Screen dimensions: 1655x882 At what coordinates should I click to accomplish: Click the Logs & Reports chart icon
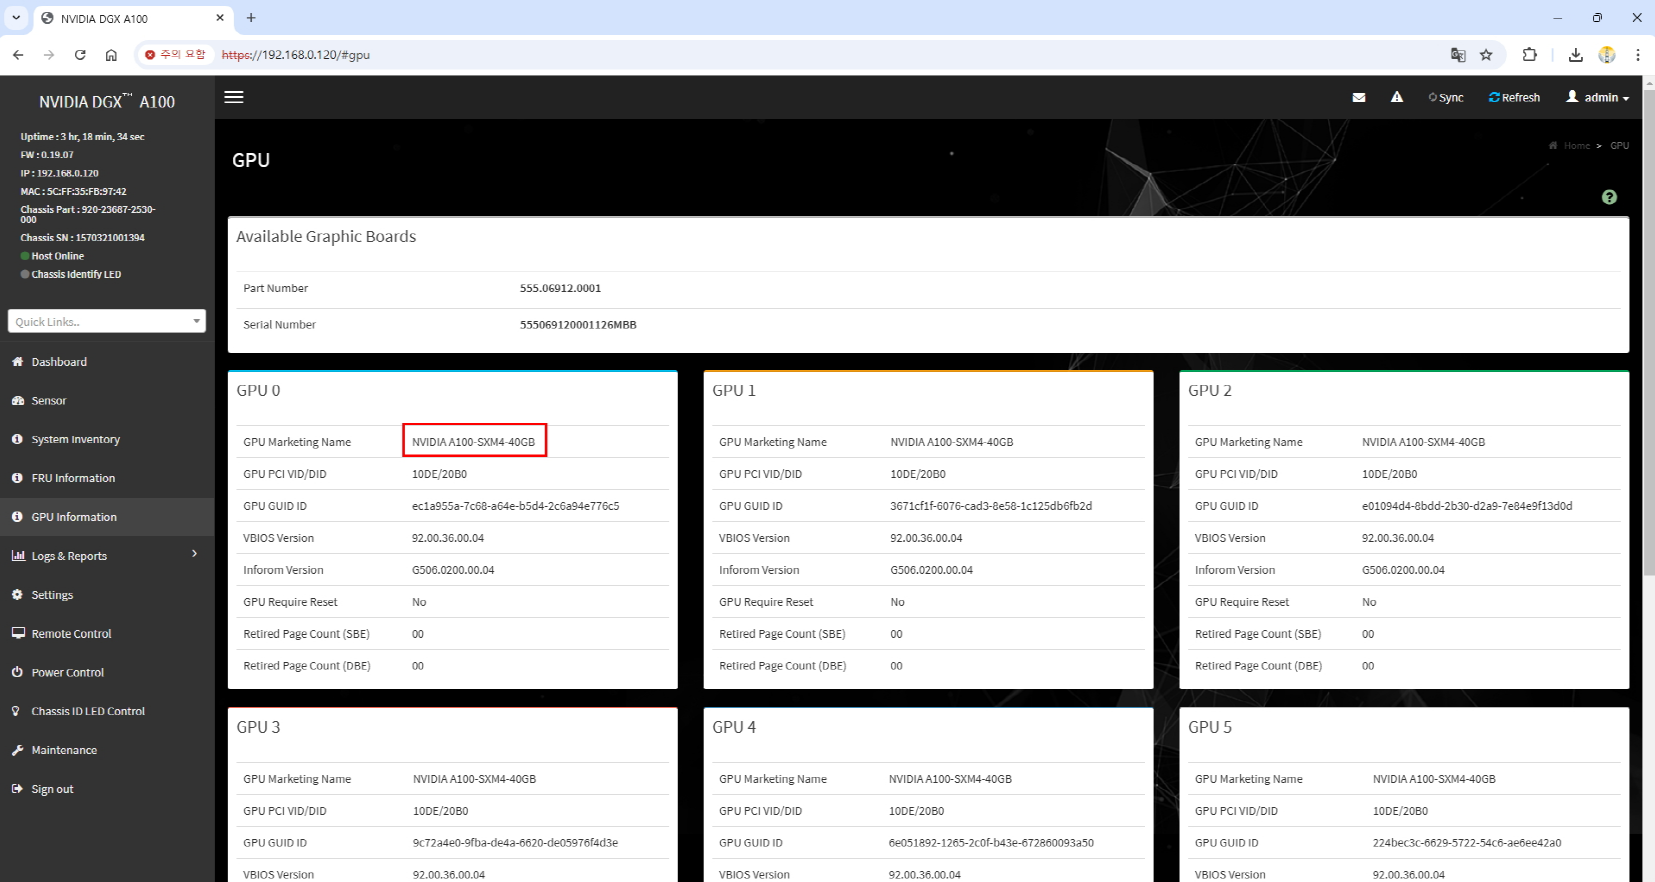pyautogui.click(x=18, y=556)
